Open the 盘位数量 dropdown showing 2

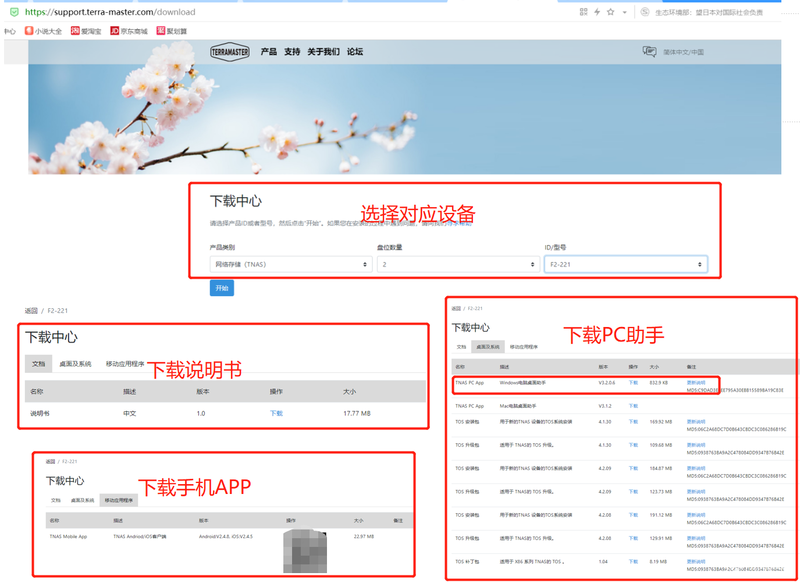tap(458, 264)
